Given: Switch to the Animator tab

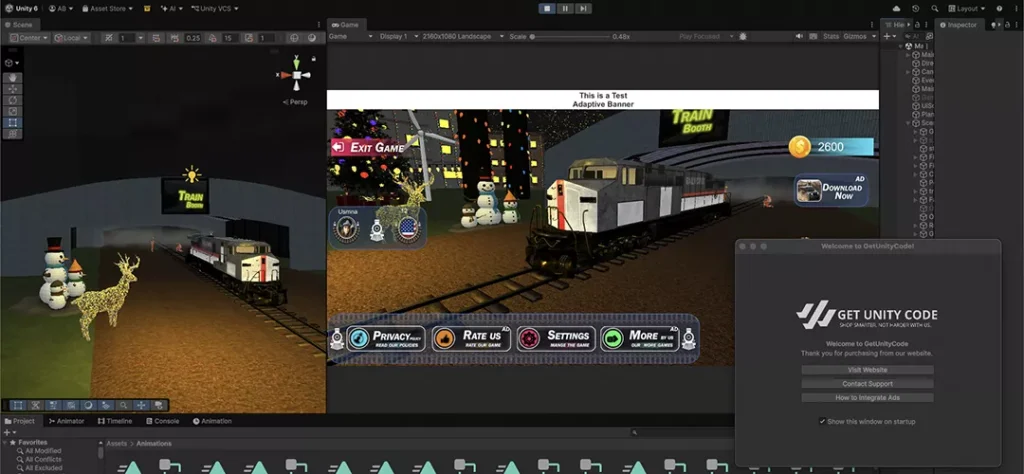Looking at the screenshot, I should [66, 421].
